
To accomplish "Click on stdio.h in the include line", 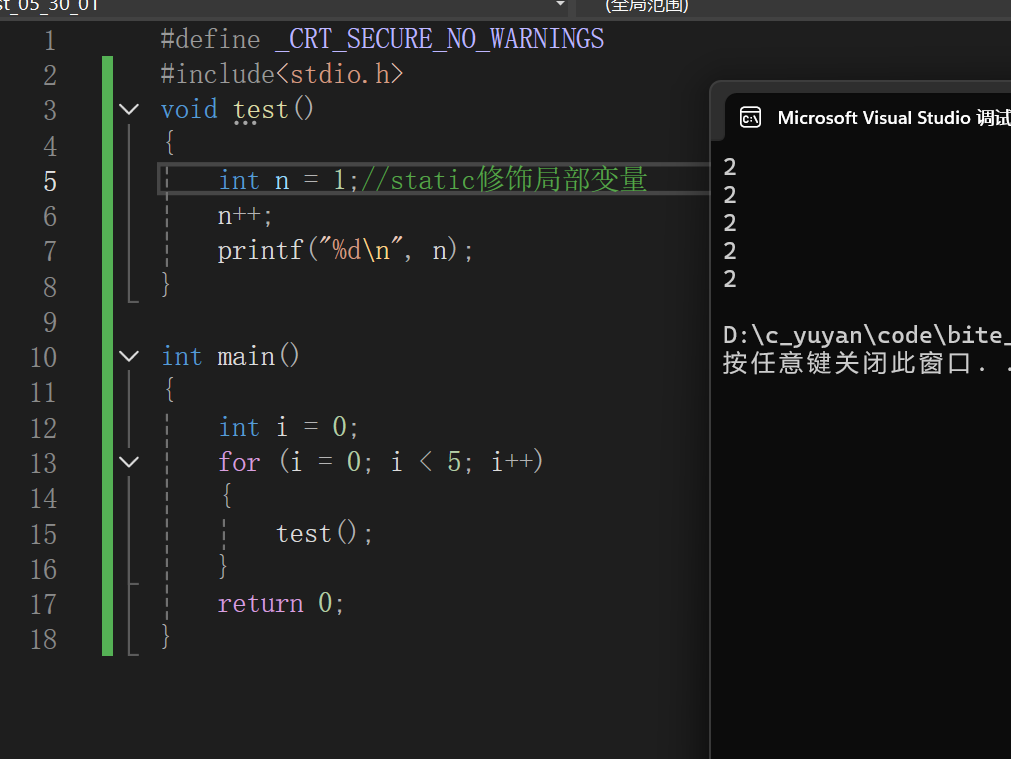I will tap(339, 74).
